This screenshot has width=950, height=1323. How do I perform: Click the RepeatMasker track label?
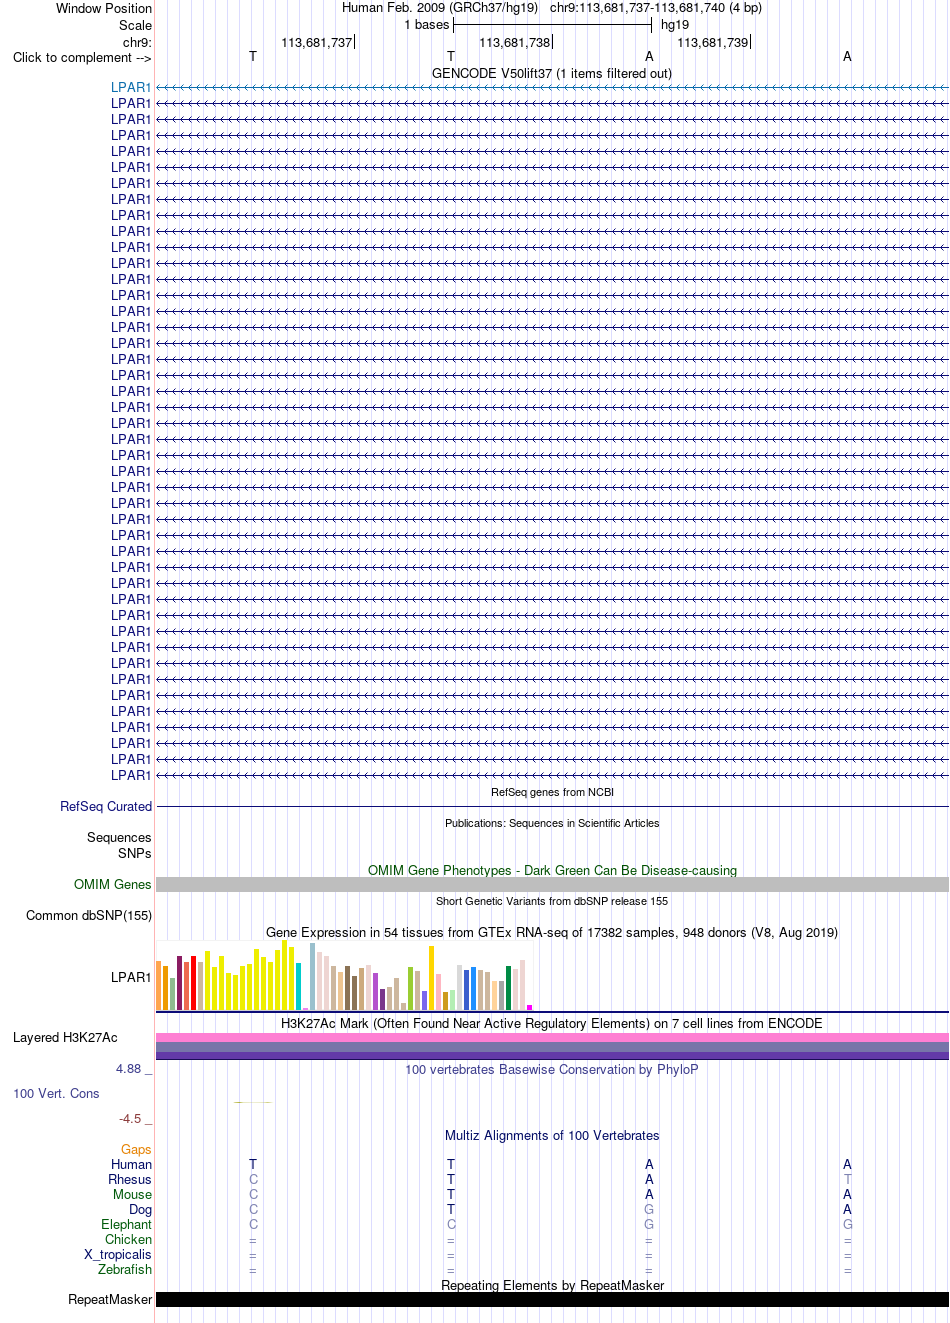[110, 1299]
